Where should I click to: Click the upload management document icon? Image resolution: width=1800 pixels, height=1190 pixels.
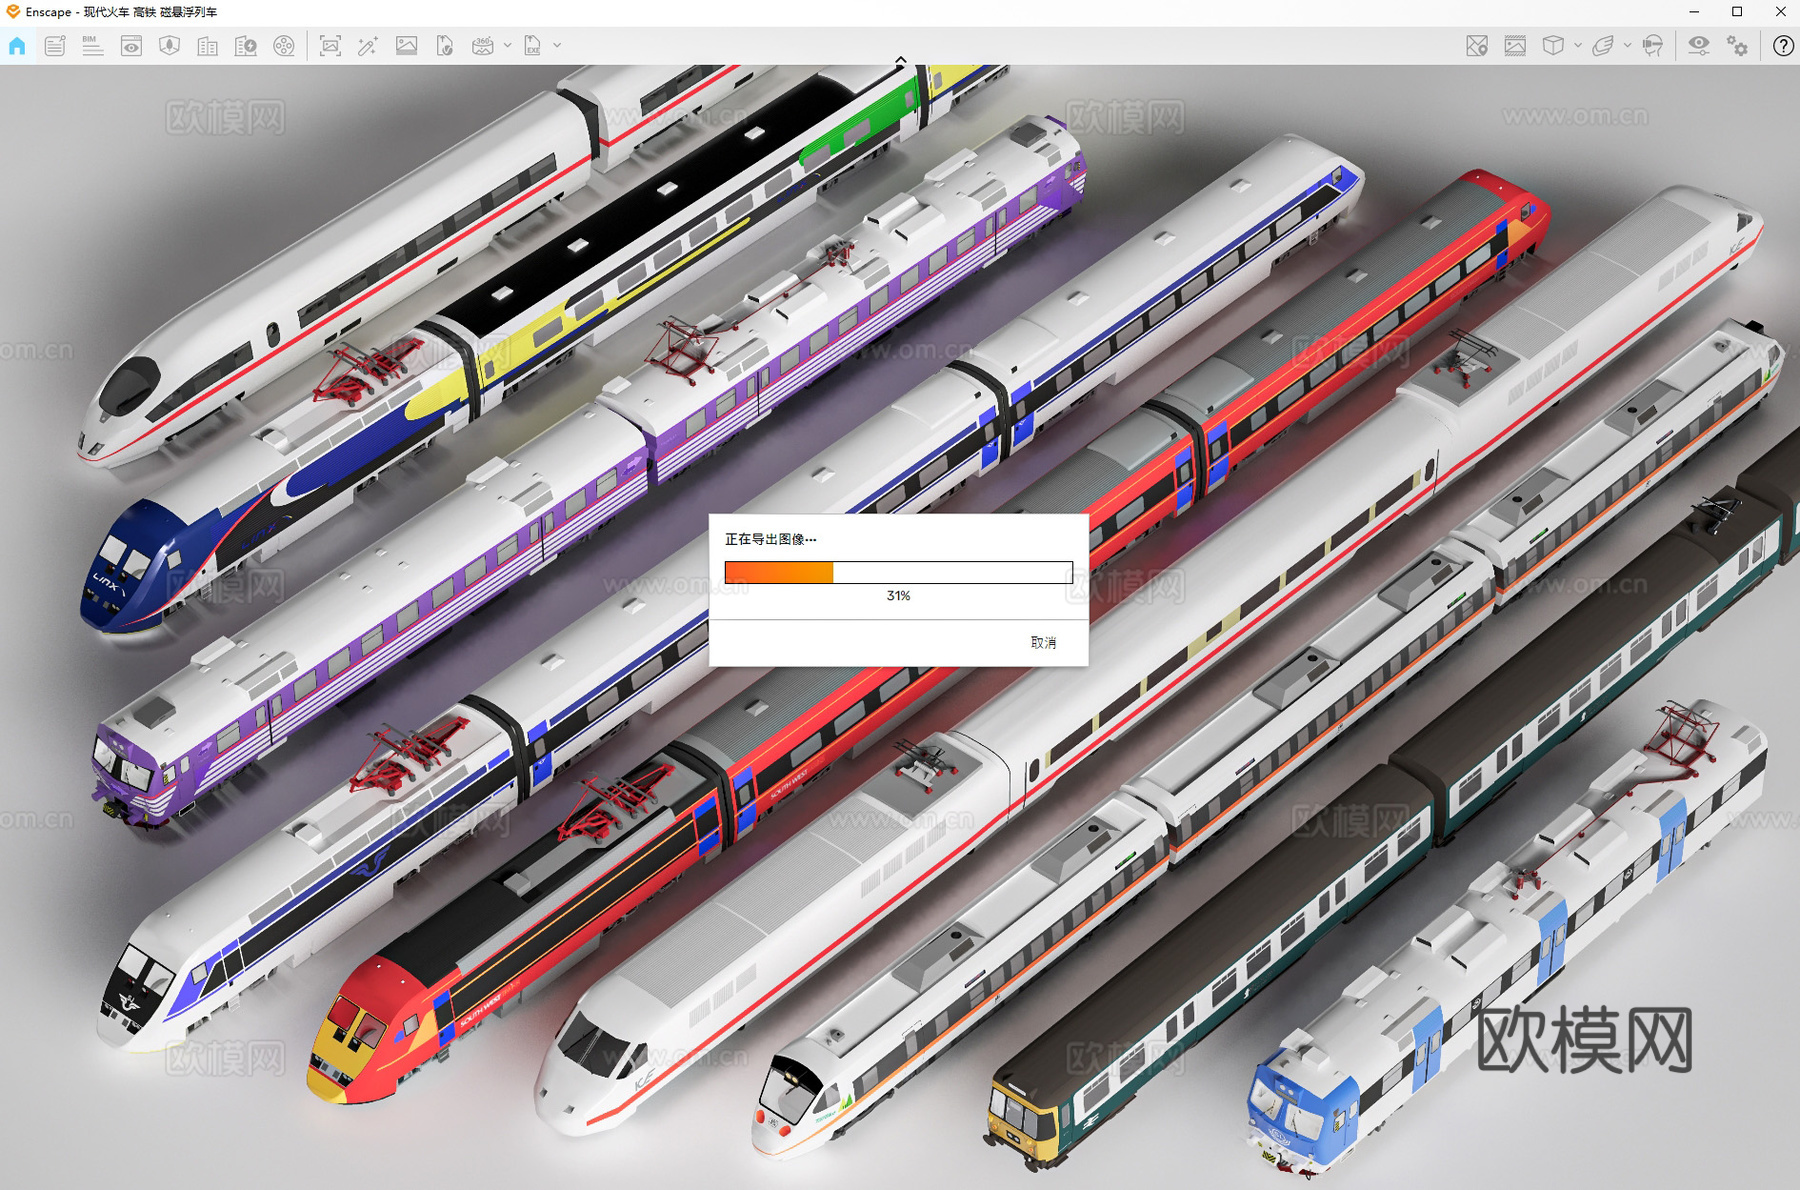(x=444, y=46)
